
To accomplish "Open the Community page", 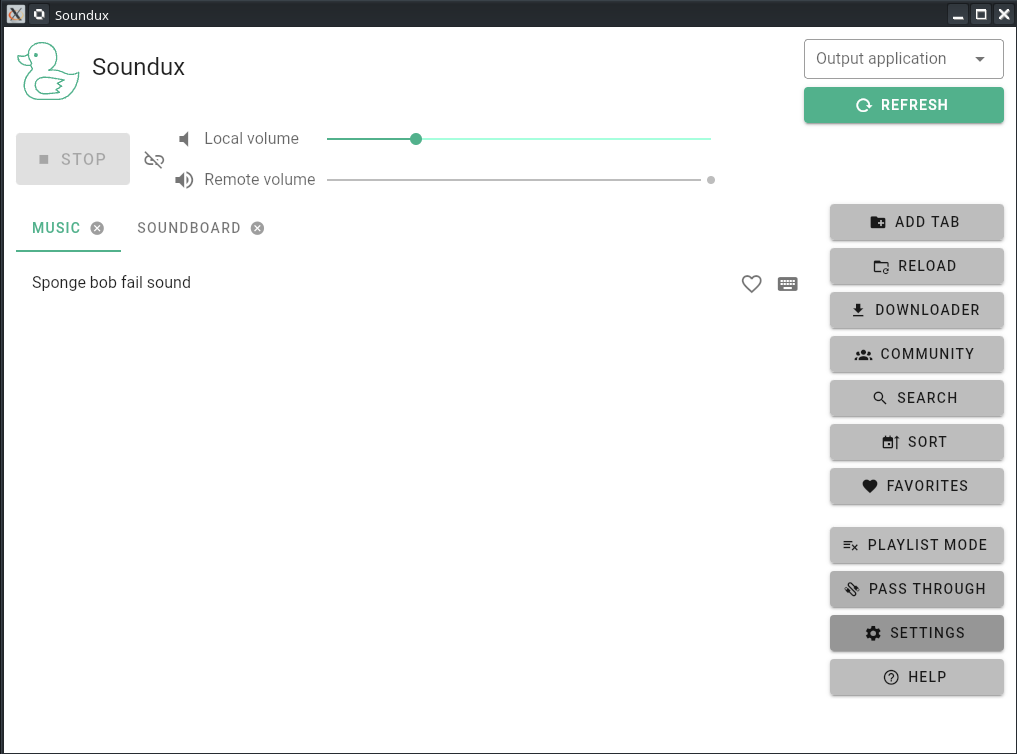I will [916, 354].
